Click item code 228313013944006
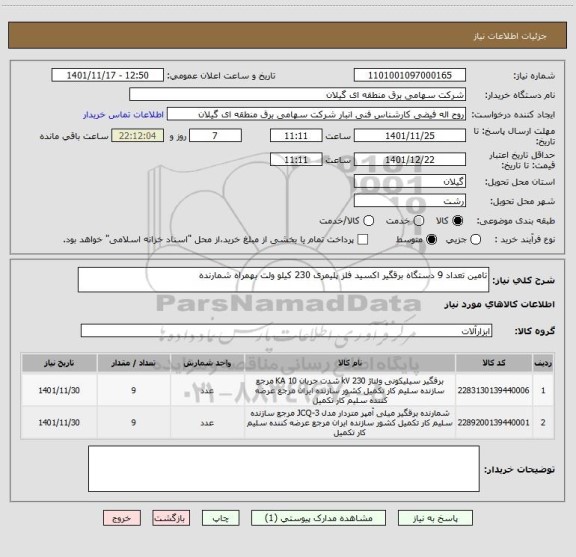 pyautogui.click(x=493, y=390)
